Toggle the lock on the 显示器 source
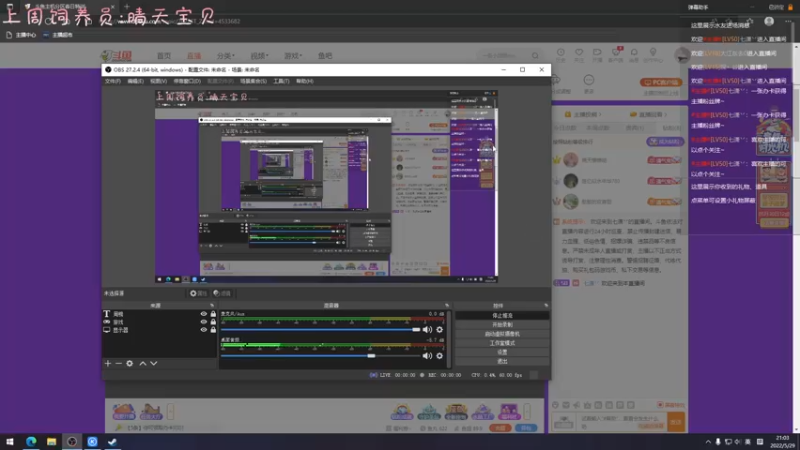 pyautogui.click(x=213, y=330)
